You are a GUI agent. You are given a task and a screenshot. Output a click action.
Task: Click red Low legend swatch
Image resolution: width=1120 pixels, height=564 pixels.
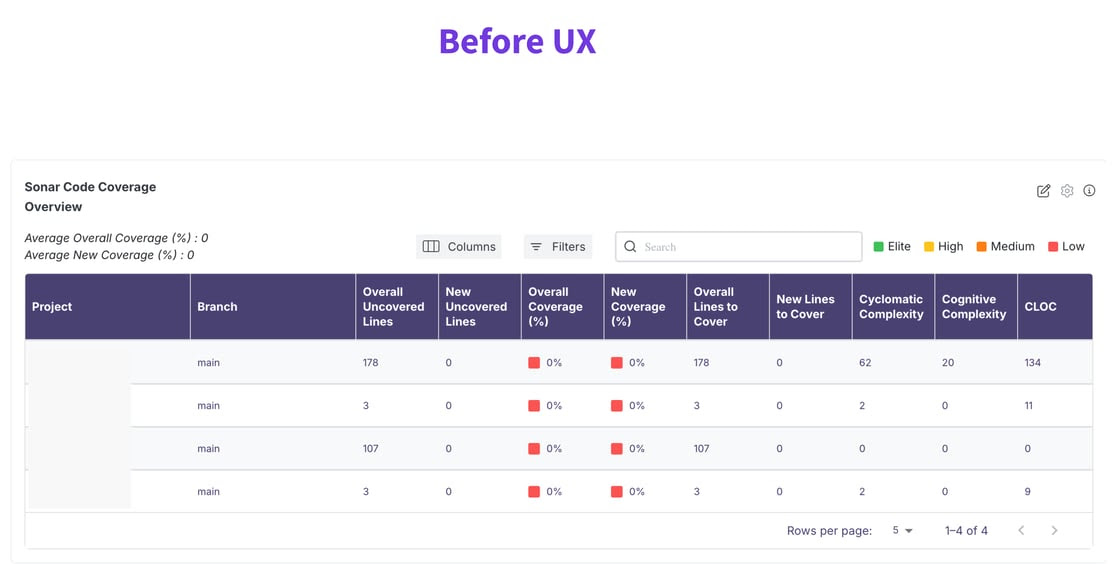[1053, 247]
